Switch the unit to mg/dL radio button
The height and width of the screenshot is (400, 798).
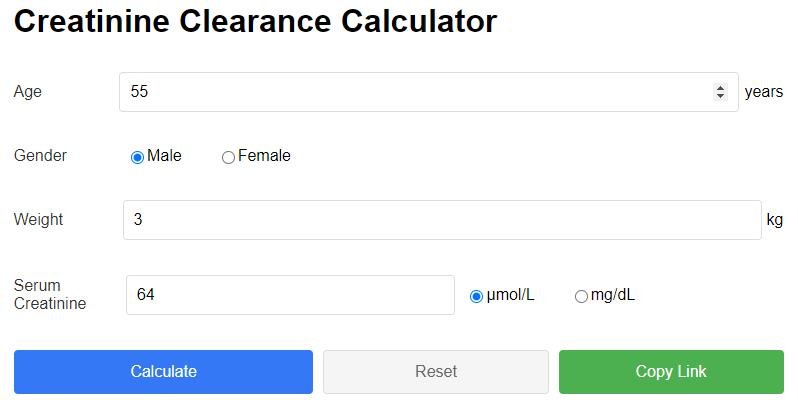[581, 296]
